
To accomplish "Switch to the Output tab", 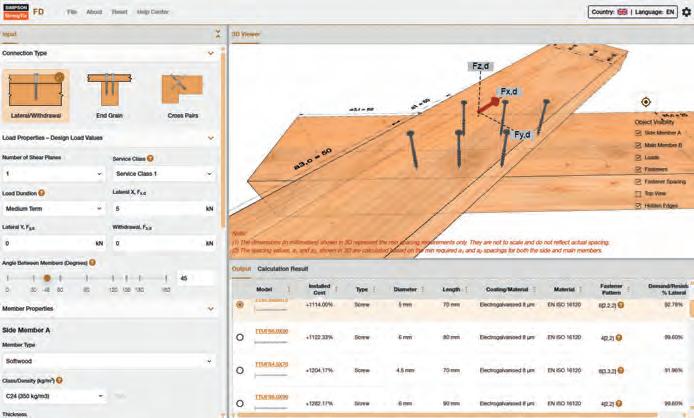I will [x=241, y=269].
